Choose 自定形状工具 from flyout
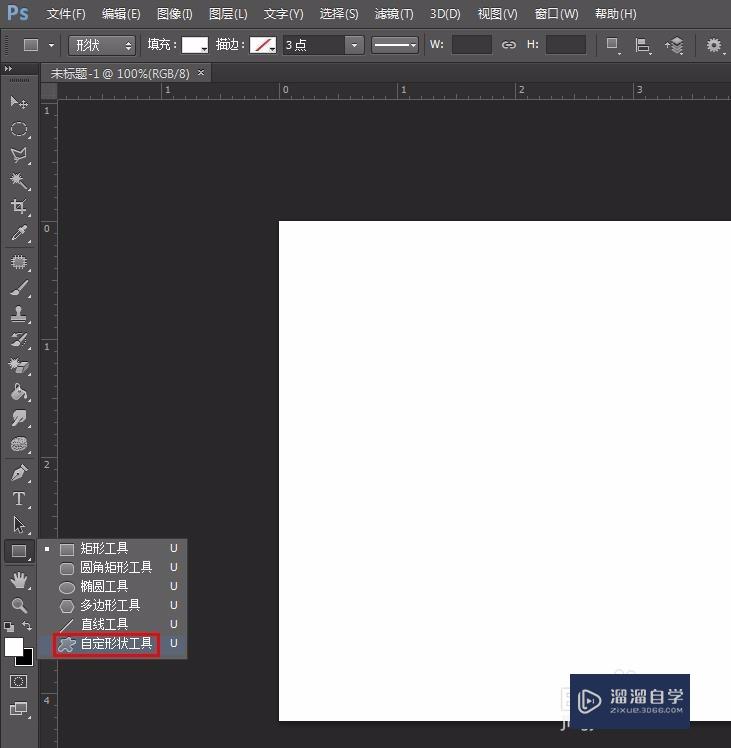 [113, 644]
